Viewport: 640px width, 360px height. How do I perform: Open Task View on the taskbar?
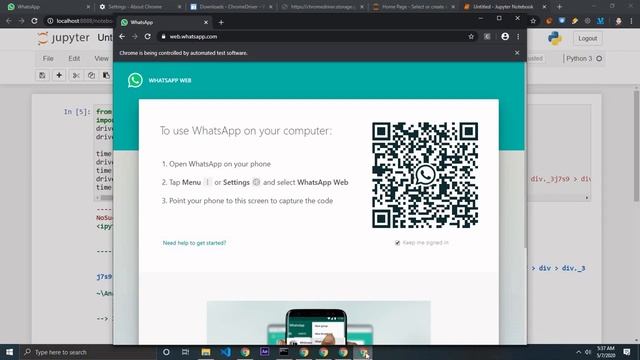185,352
